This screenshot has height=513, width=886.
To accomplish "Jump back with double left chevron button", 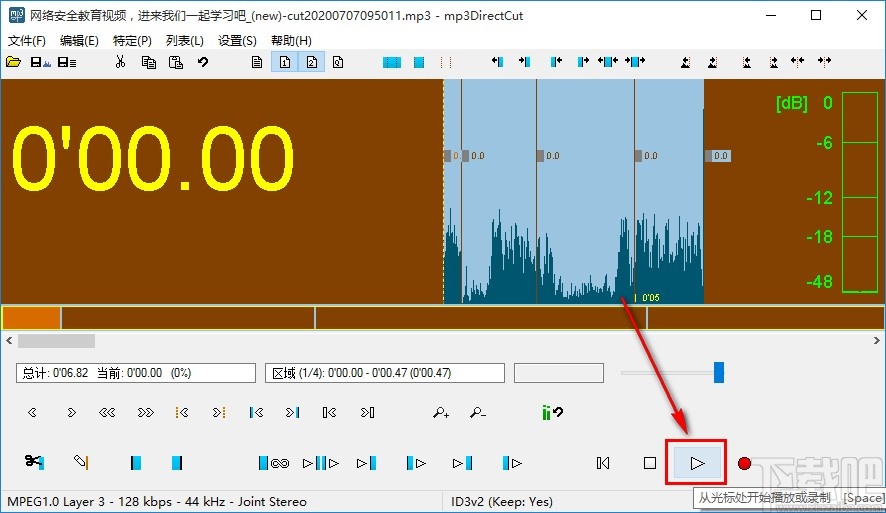I will pyautogui.click(x=107, y=412).
